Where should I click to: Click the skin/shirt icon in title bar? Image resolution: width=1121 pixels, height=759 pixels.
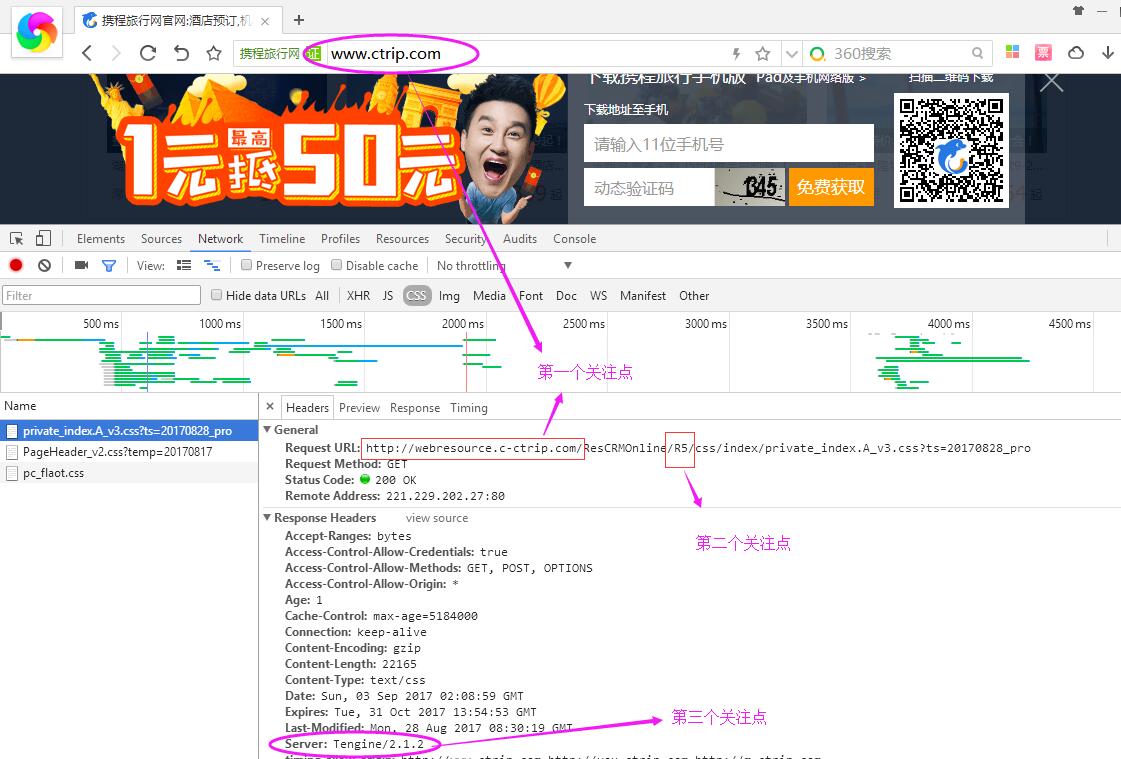pos(1078,10)
